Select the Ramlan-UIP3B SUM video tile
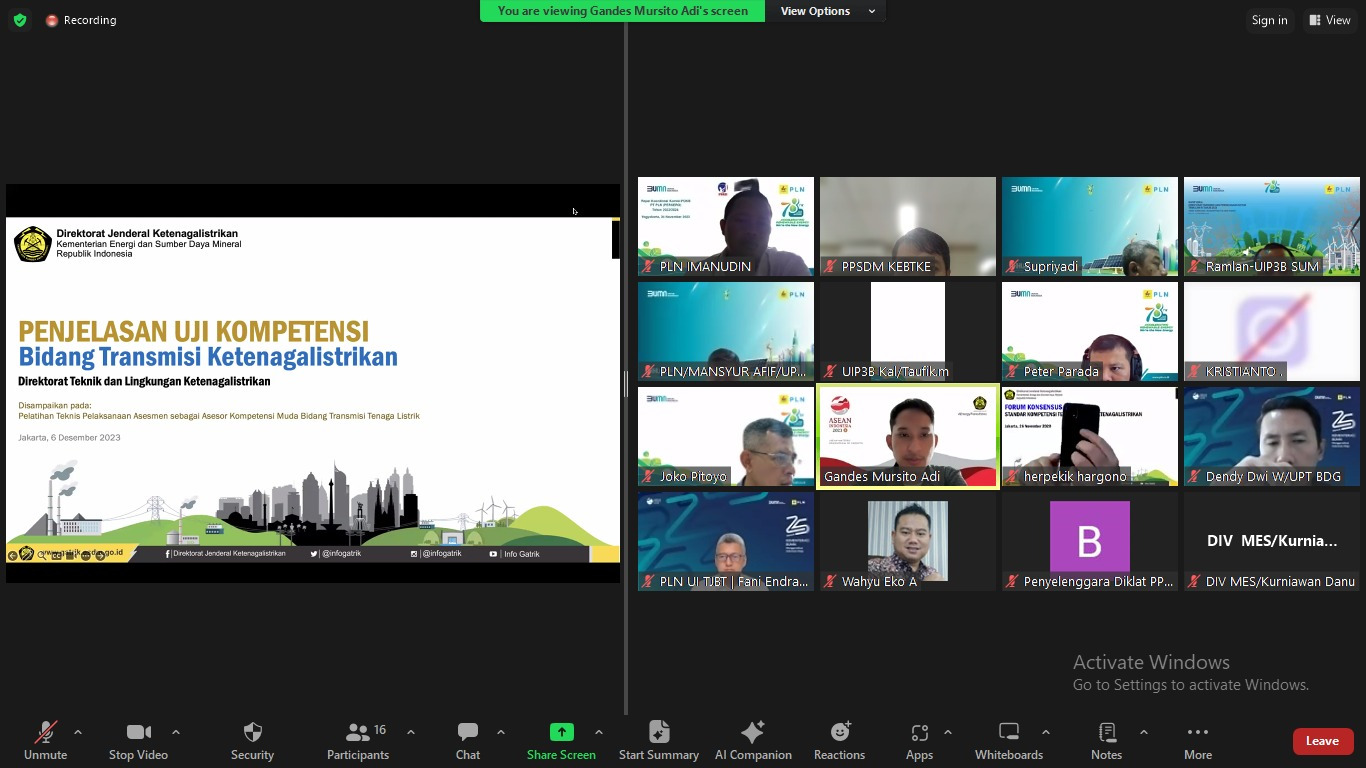This screenshot has height=768, width=1366. coord(1272,227)
